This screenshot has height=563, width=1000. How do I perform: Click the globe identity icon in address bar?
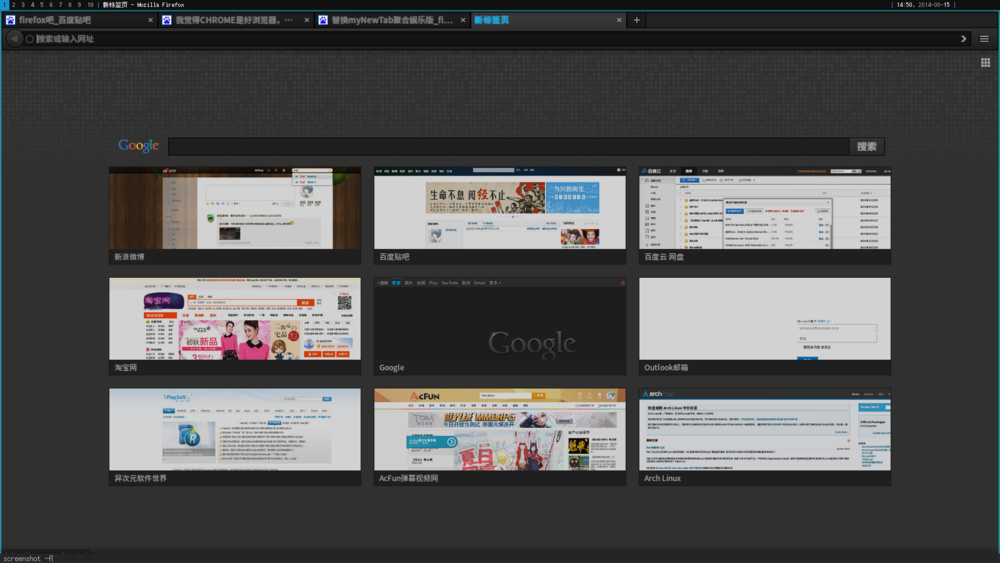pos(29,39)
